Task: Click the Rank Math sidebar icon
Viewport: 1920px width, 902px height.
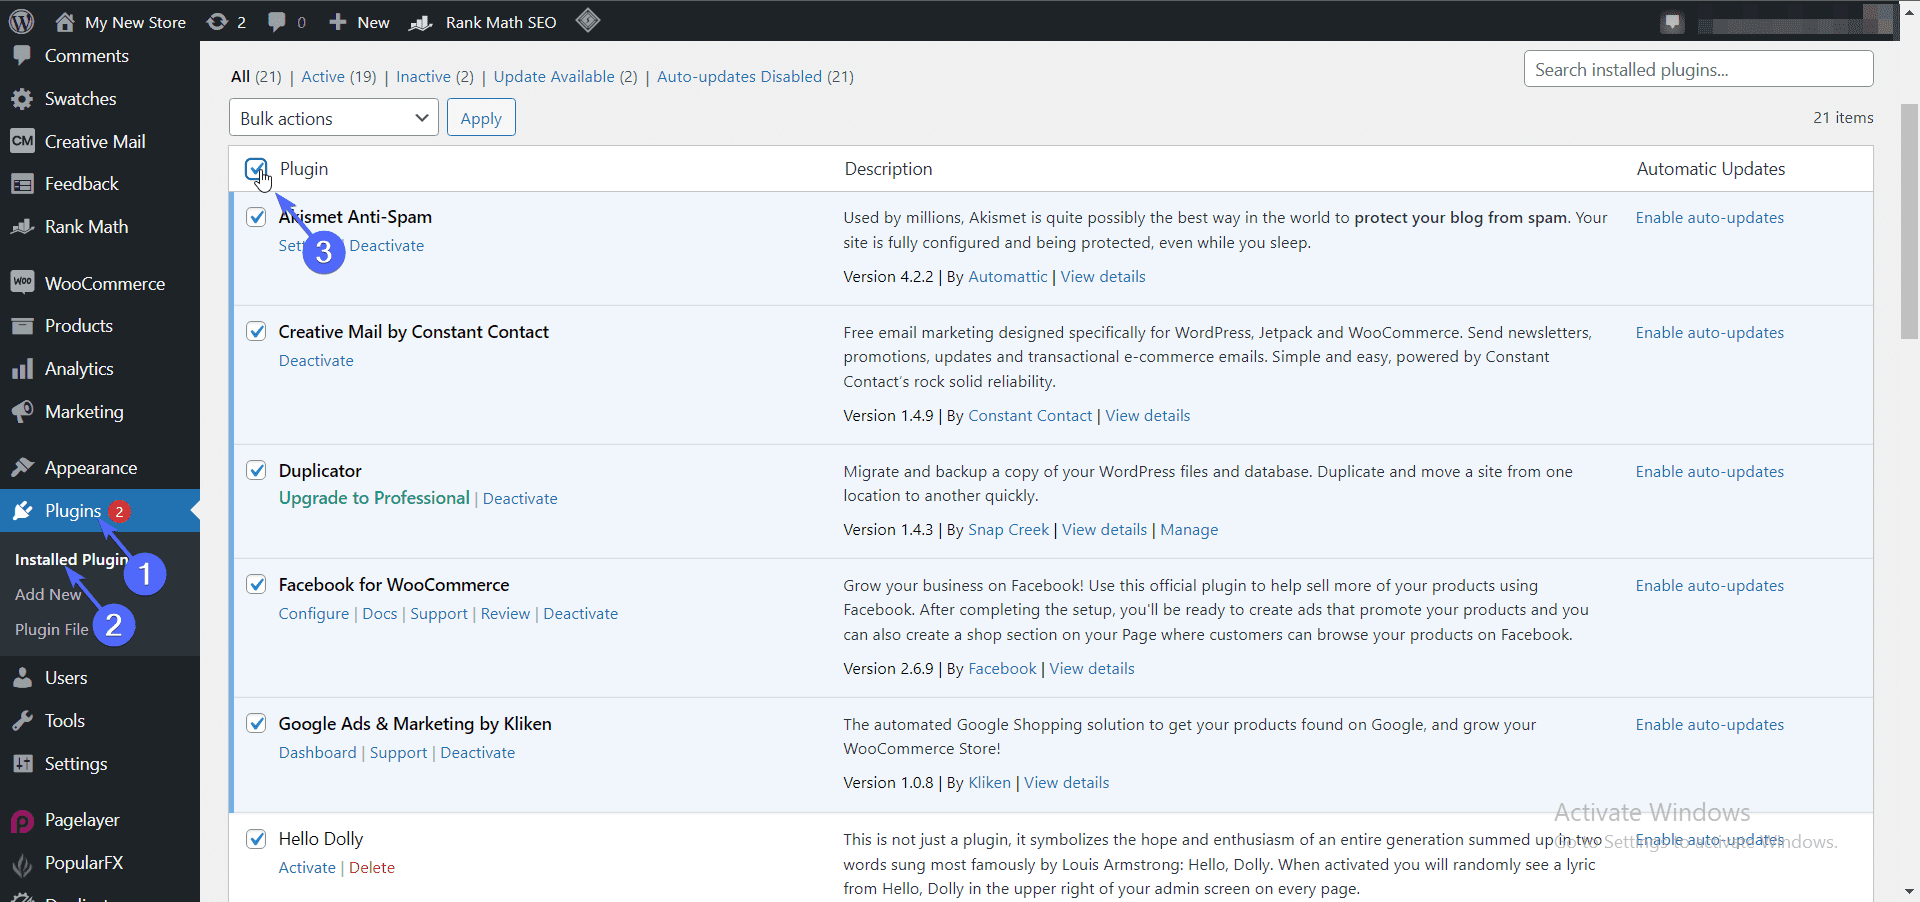Action: click(22, 227)
